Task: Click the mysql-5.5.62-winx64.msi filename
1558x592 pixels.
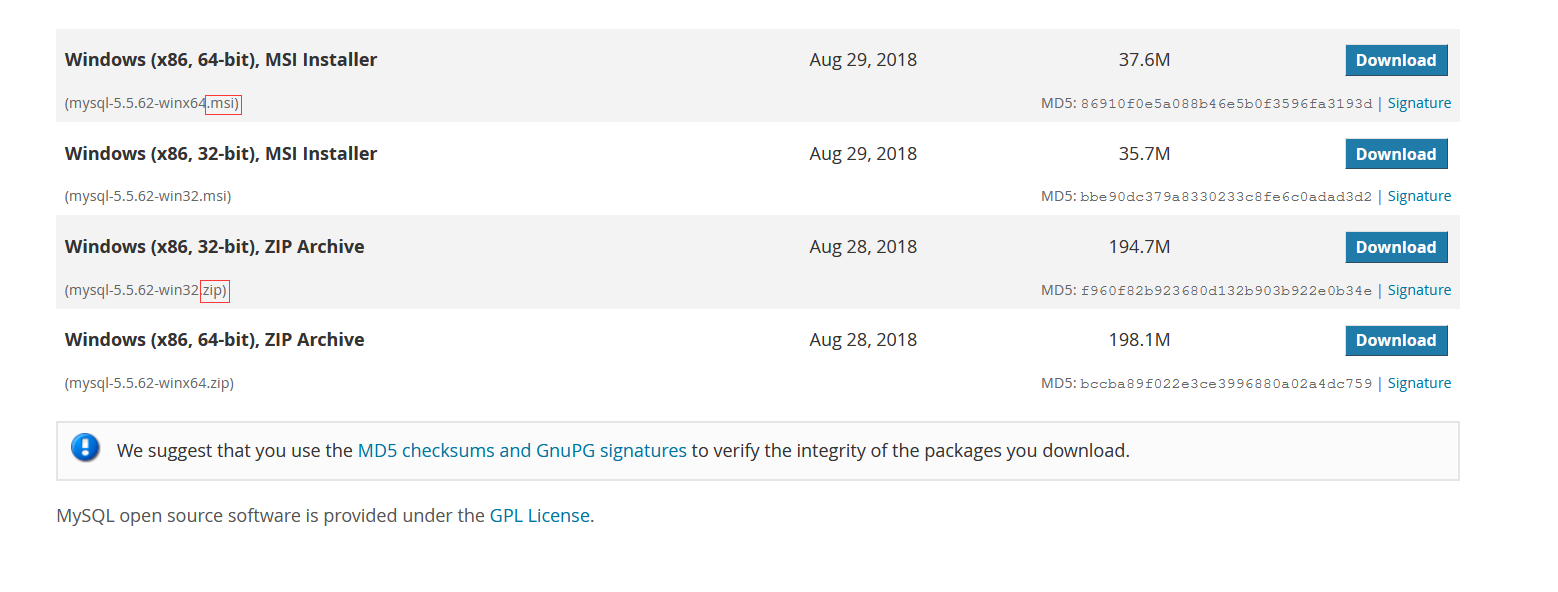Action: (x=153, y=103)
